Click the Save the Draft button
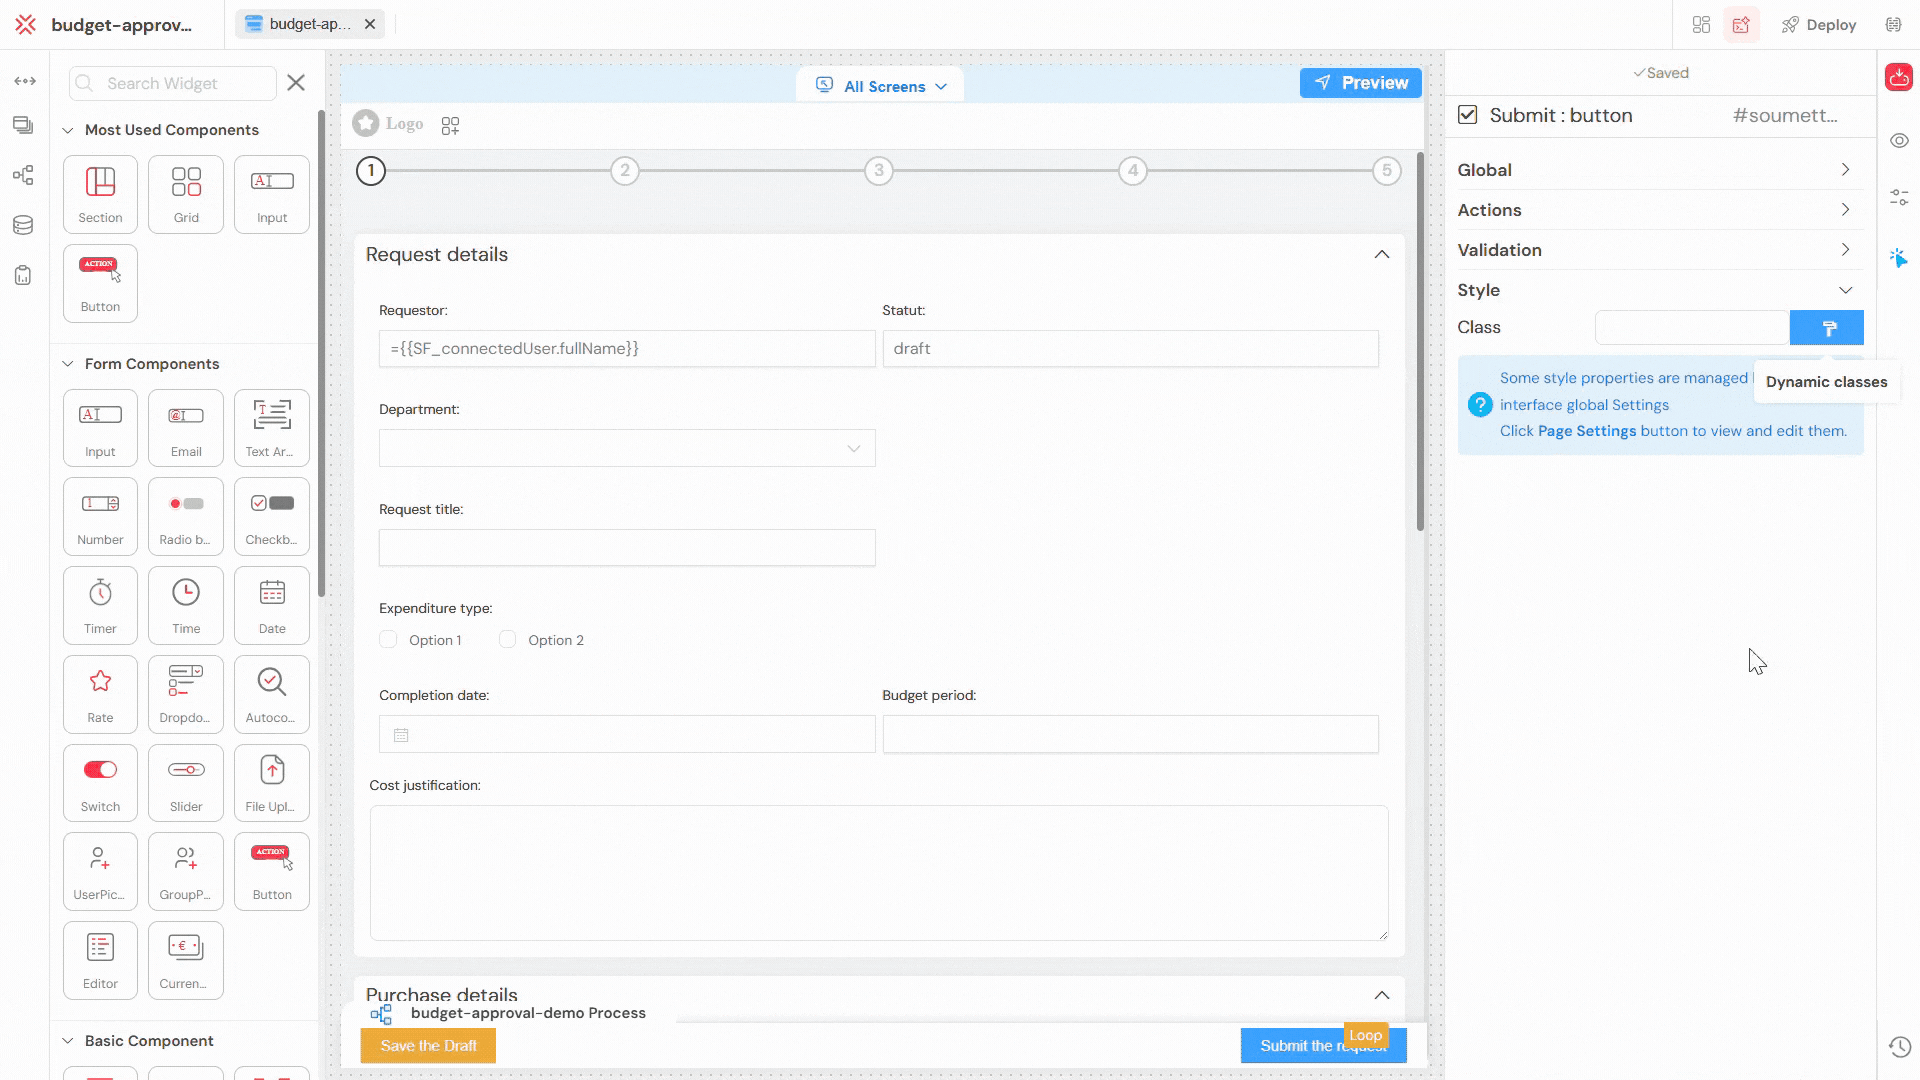1920x1080 pixels. coord(428,1045)
